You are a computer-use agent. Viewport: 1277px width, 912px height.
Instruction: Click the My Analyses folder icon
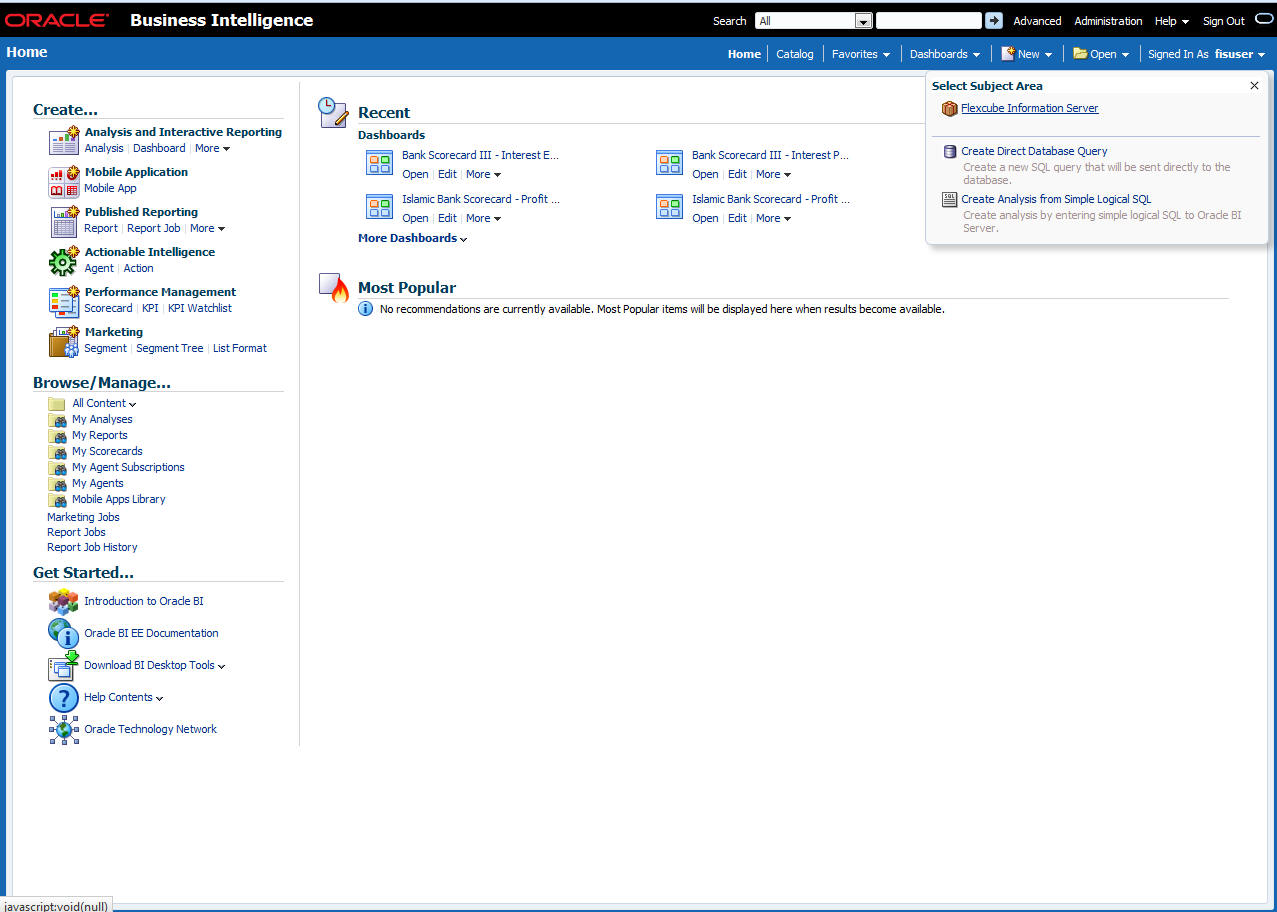pos(58,420)
